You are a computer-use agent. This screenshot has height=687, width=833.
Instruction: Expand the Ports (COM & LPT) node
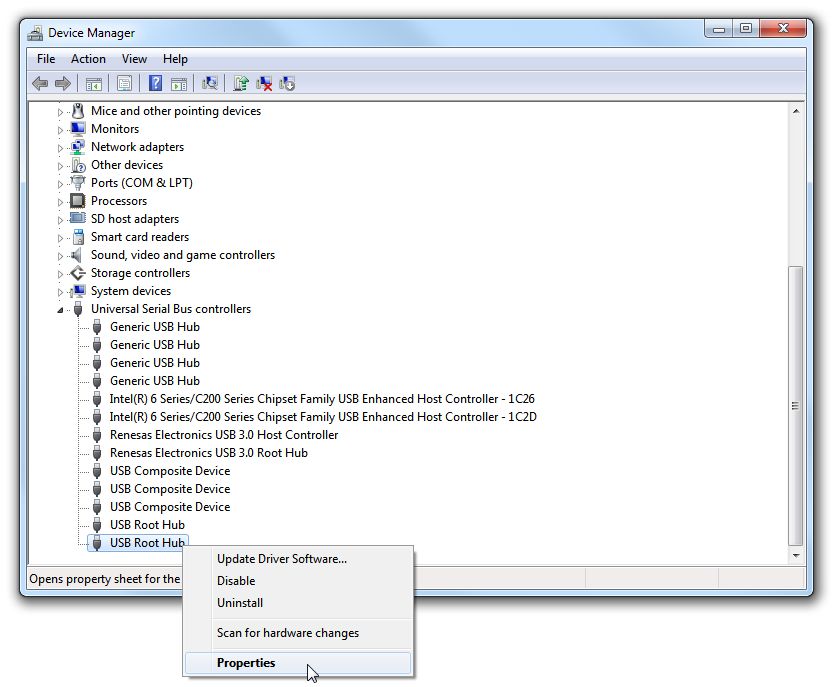60,184
